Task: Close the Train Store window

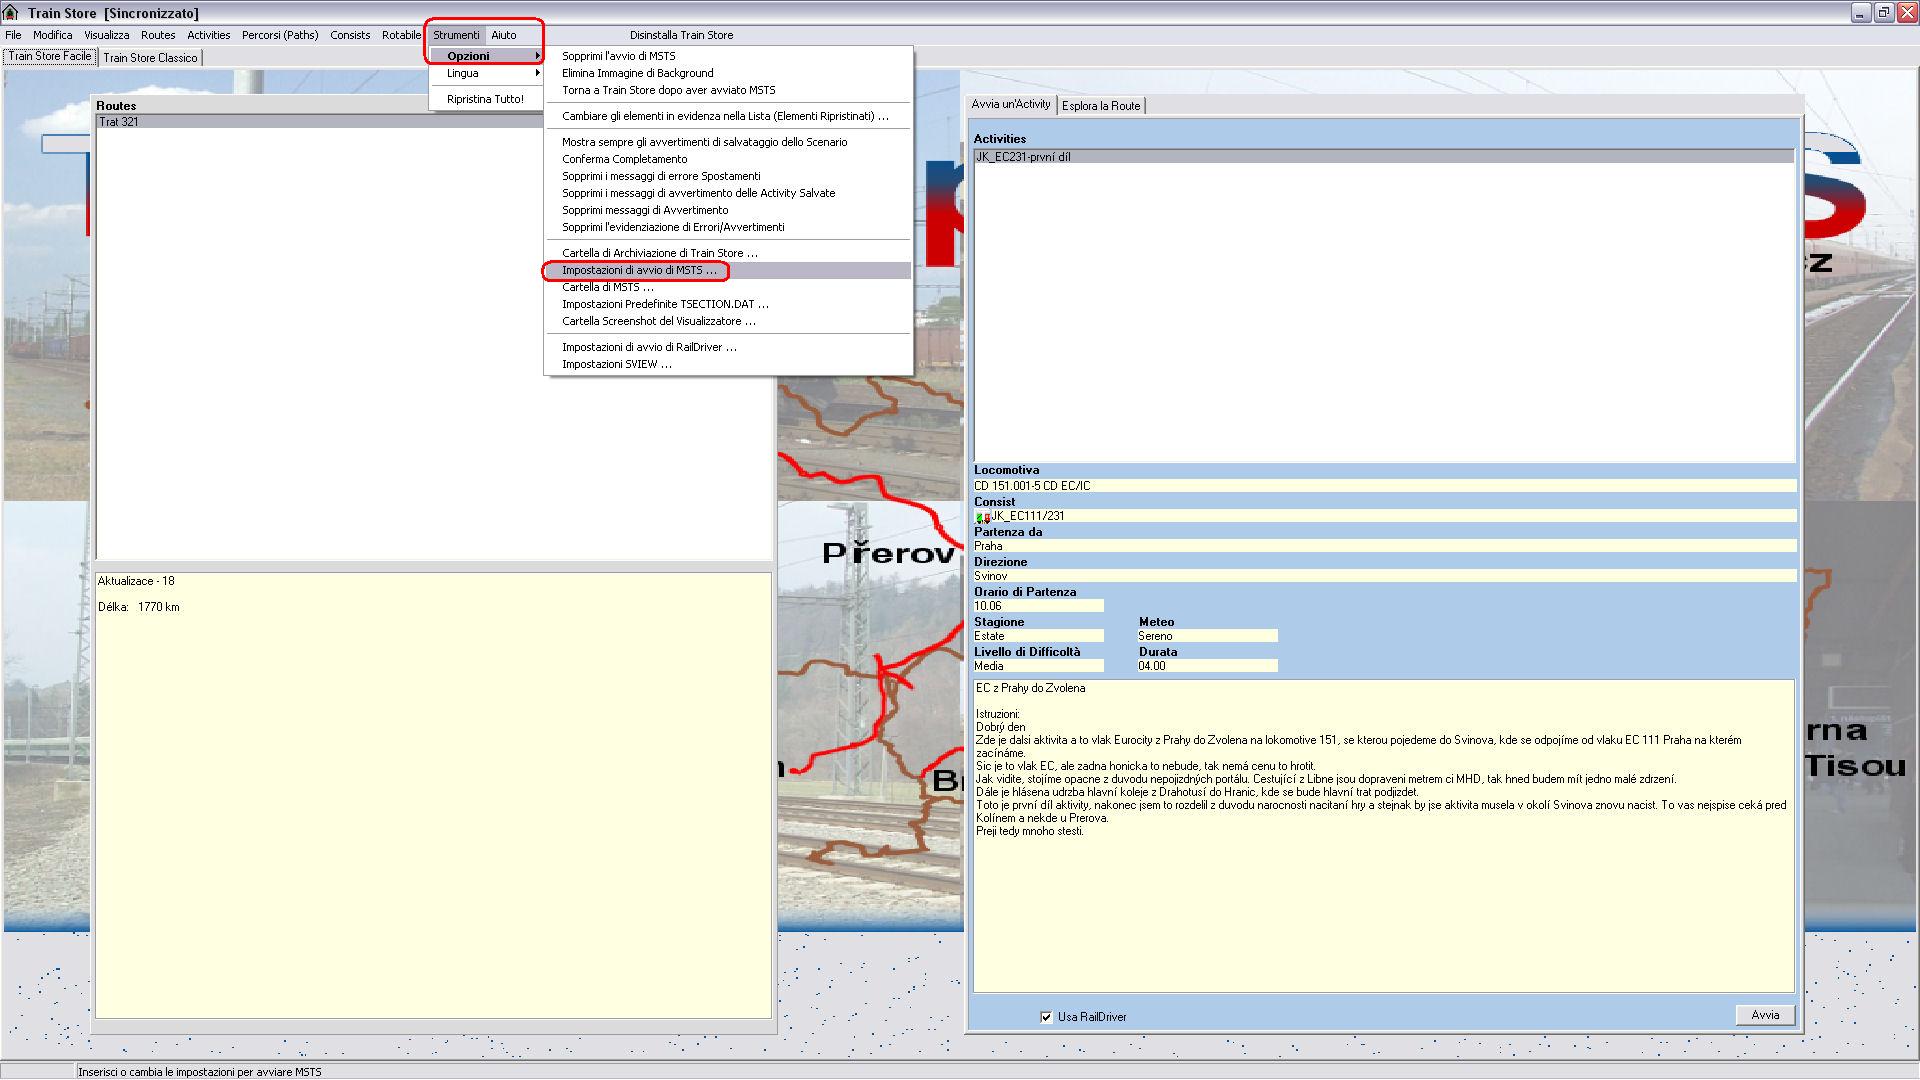Action: 1906,12
